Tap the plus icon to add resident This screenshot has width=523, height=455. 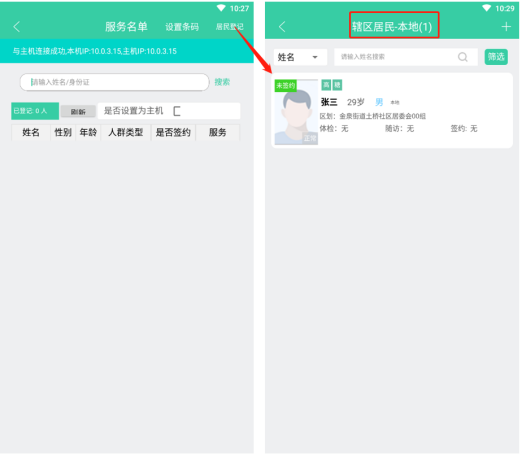506,27
